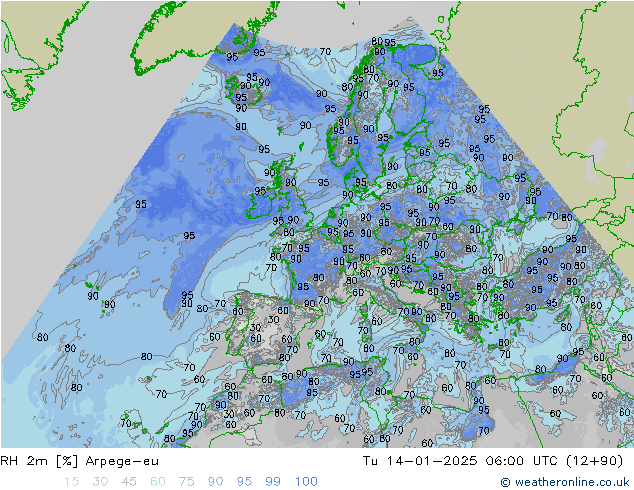Click the legend value 95

tap(244, 482)
